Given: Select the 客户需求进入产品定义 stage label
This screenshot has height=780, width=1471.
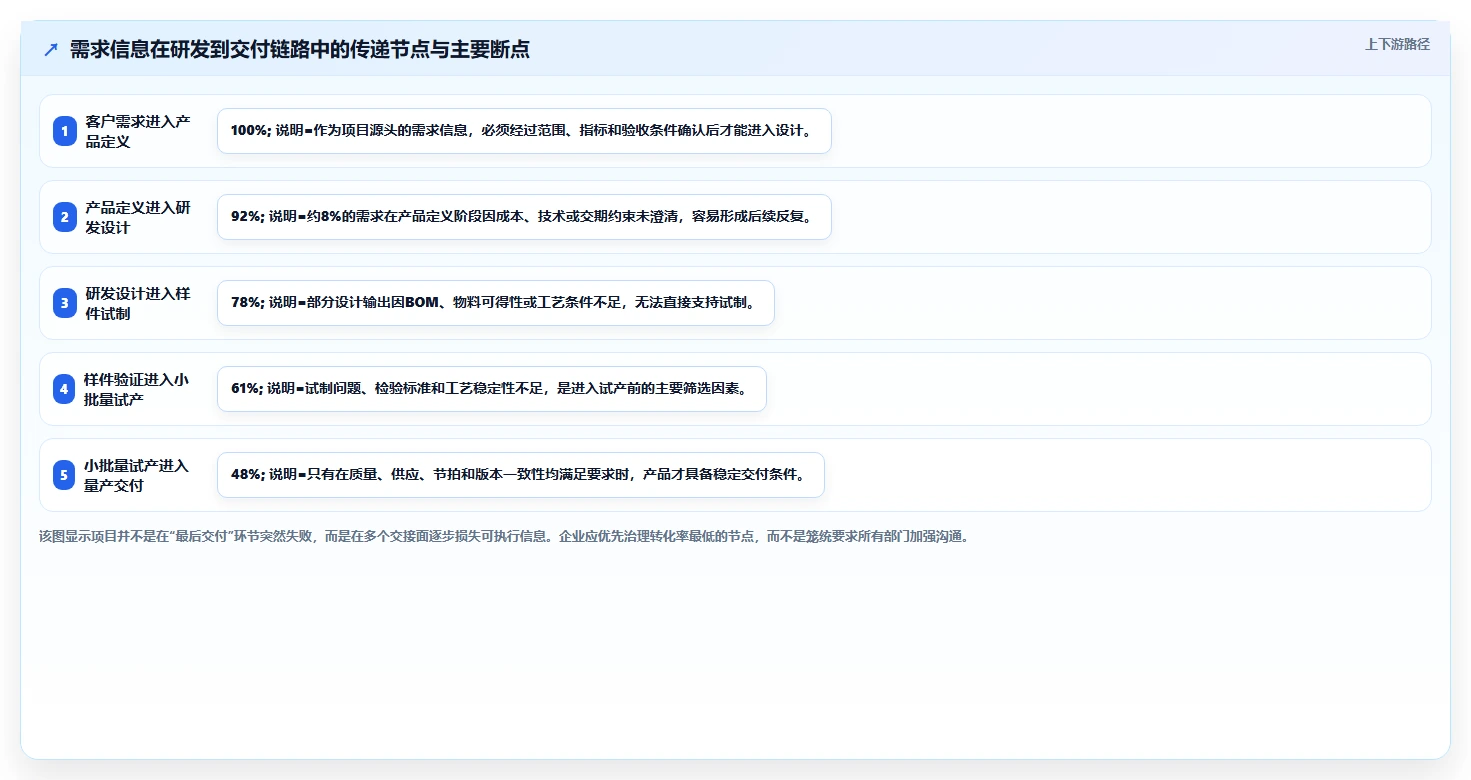Looking at the screenshot, I should pos(138,131).
